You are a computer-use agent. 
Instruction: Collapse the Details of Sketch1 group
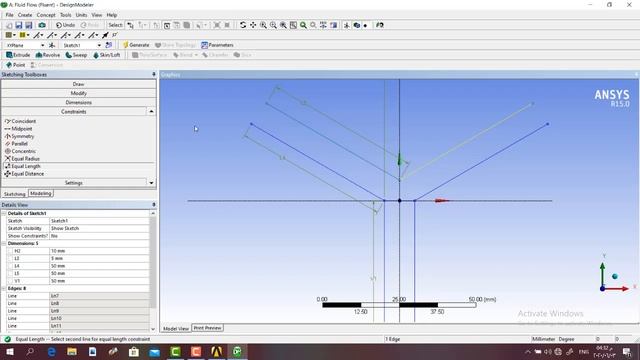pos(4,213)
